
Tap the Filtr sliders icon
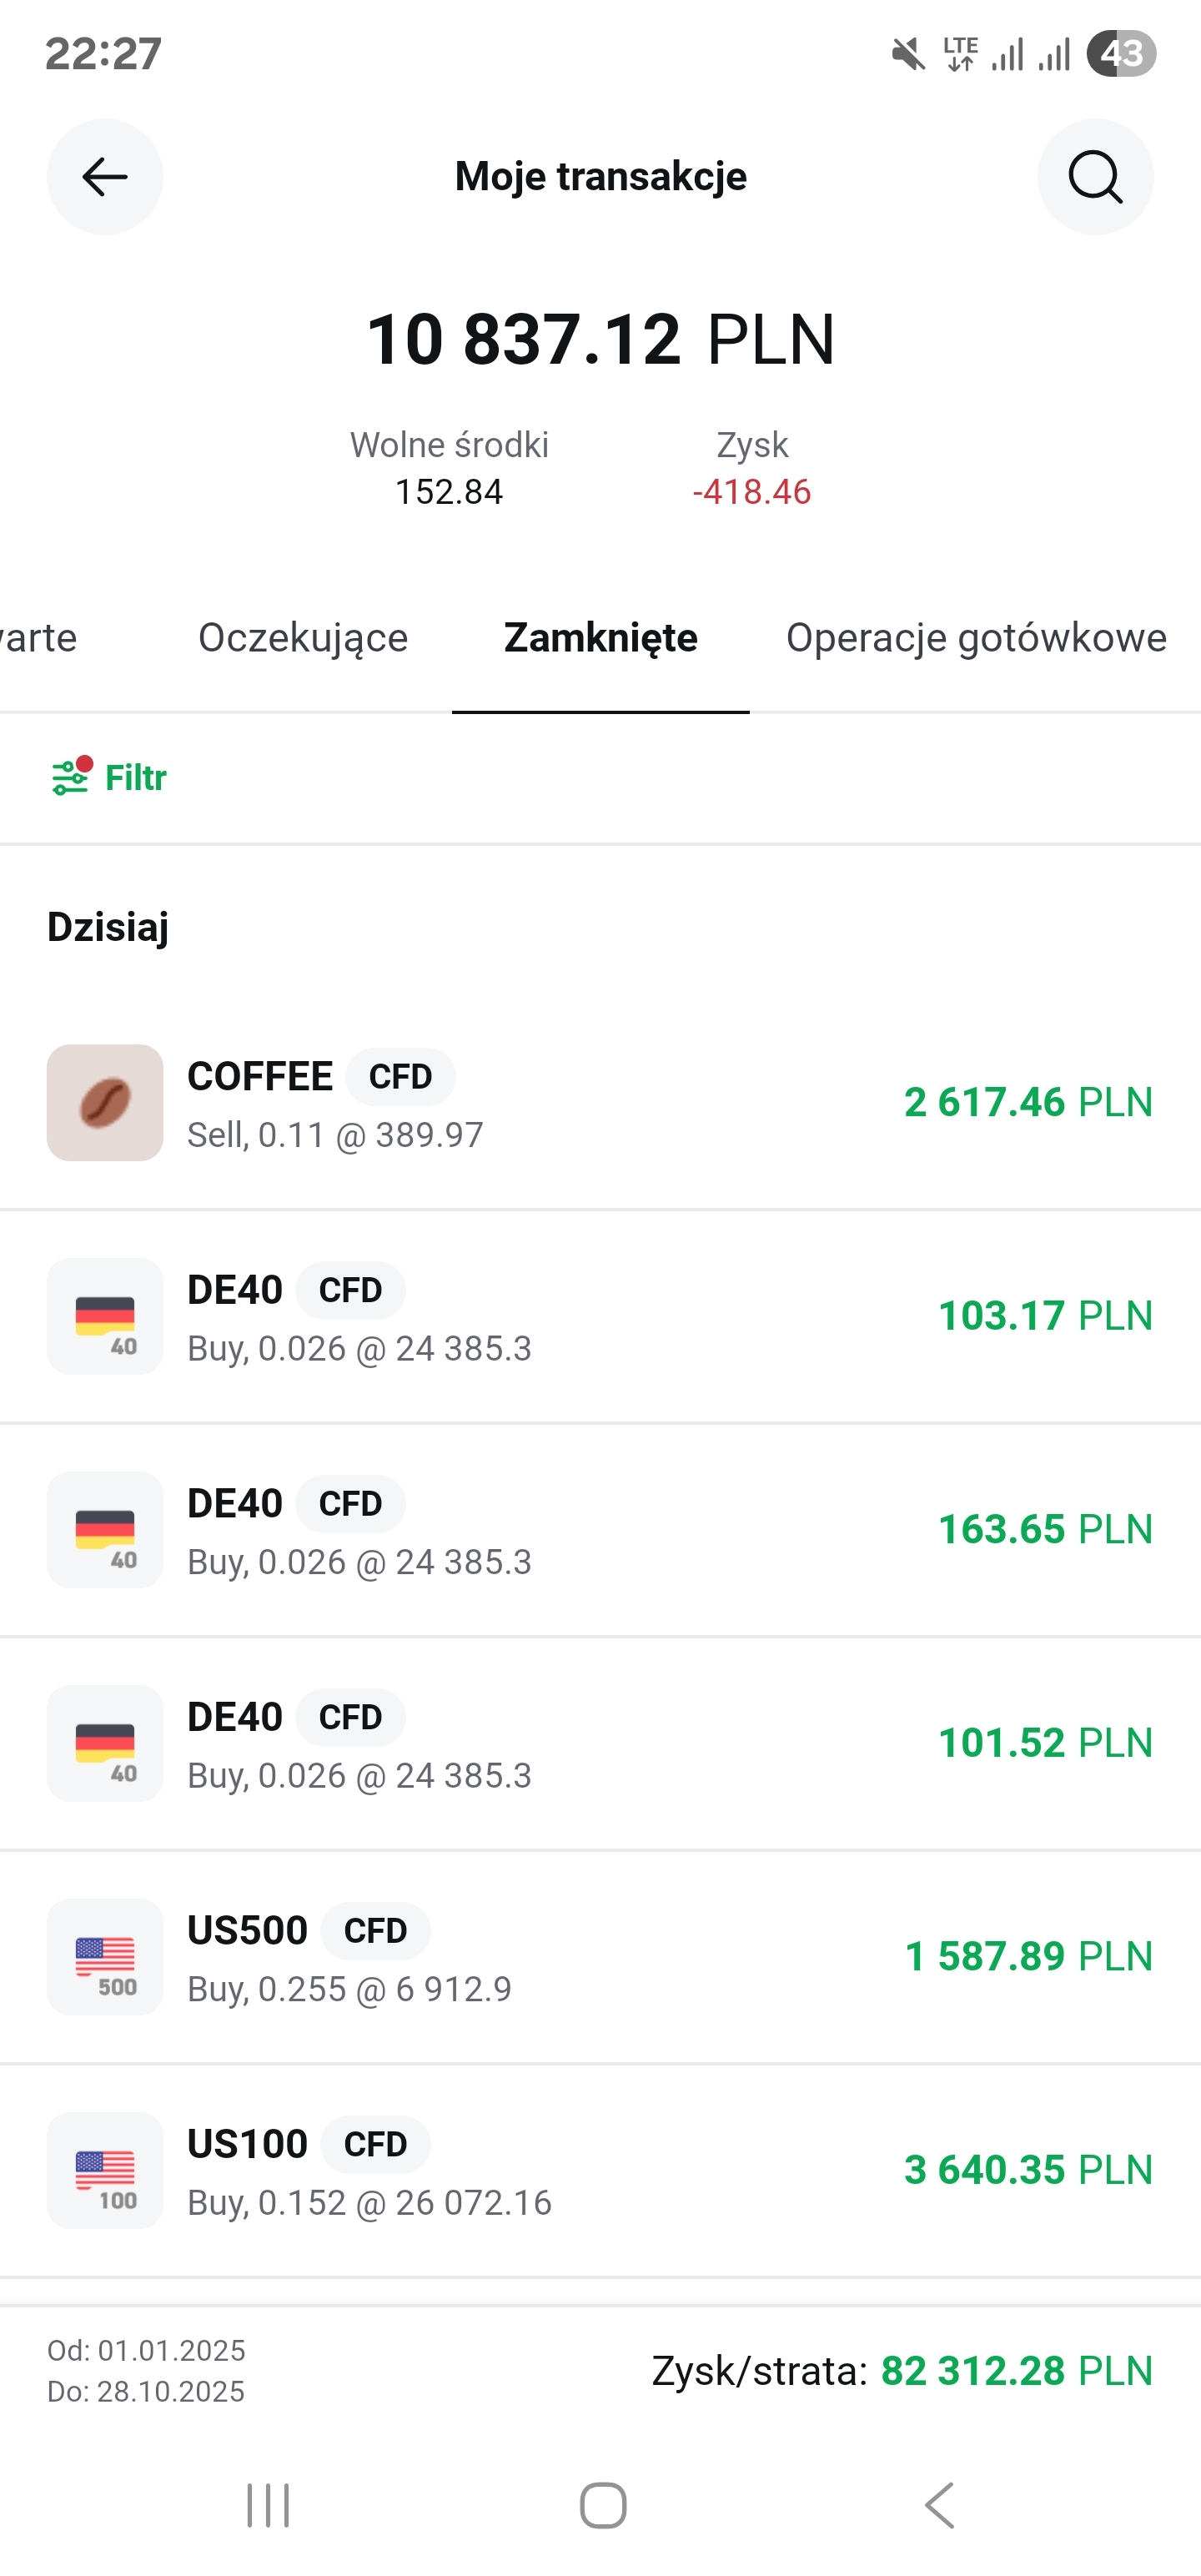(71, 777)
